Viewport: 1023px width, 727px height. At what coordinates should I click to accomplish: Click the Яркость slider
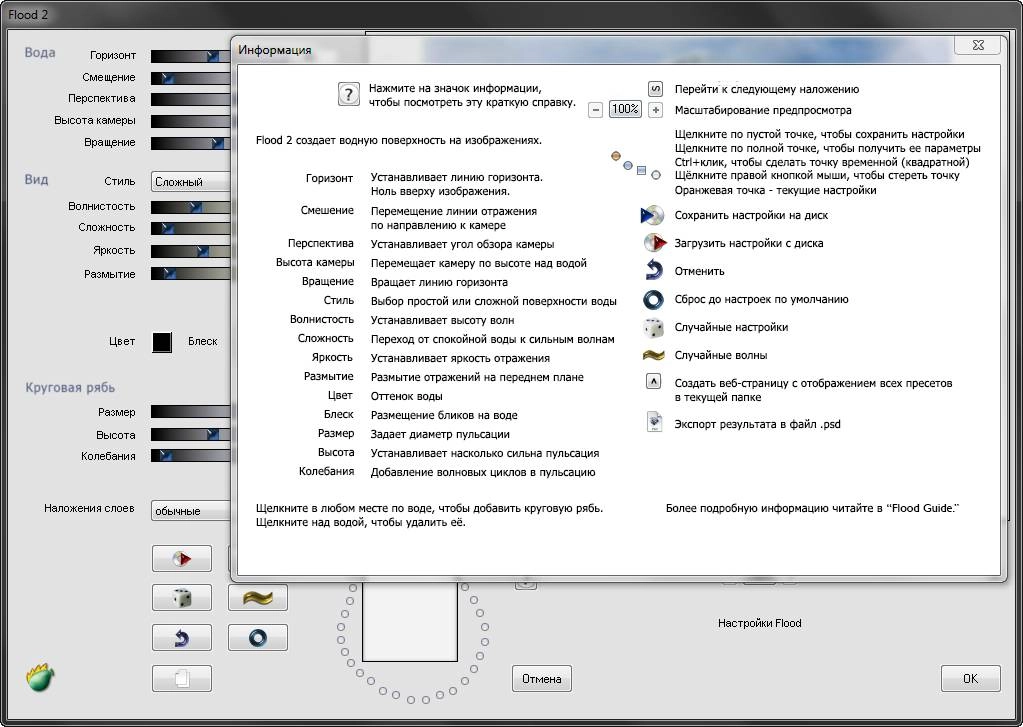pos(191,251)
